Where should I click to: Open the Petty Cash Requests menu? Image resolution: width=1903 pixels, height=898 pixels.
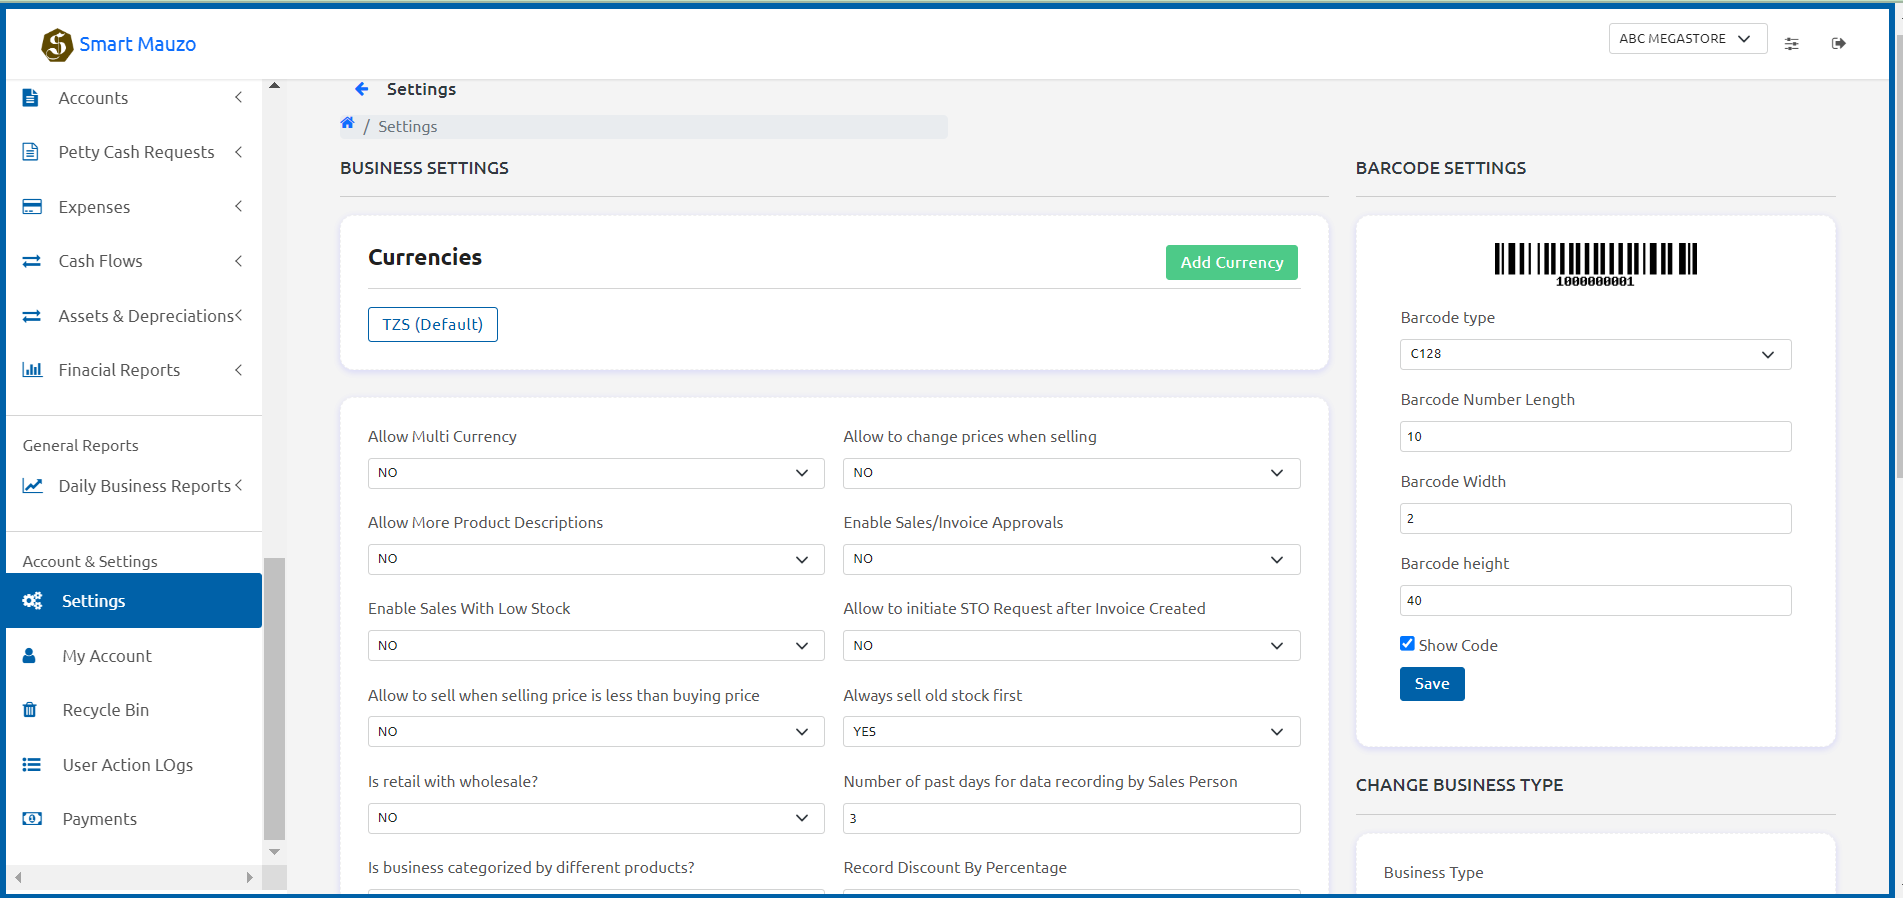pos(134,152)
